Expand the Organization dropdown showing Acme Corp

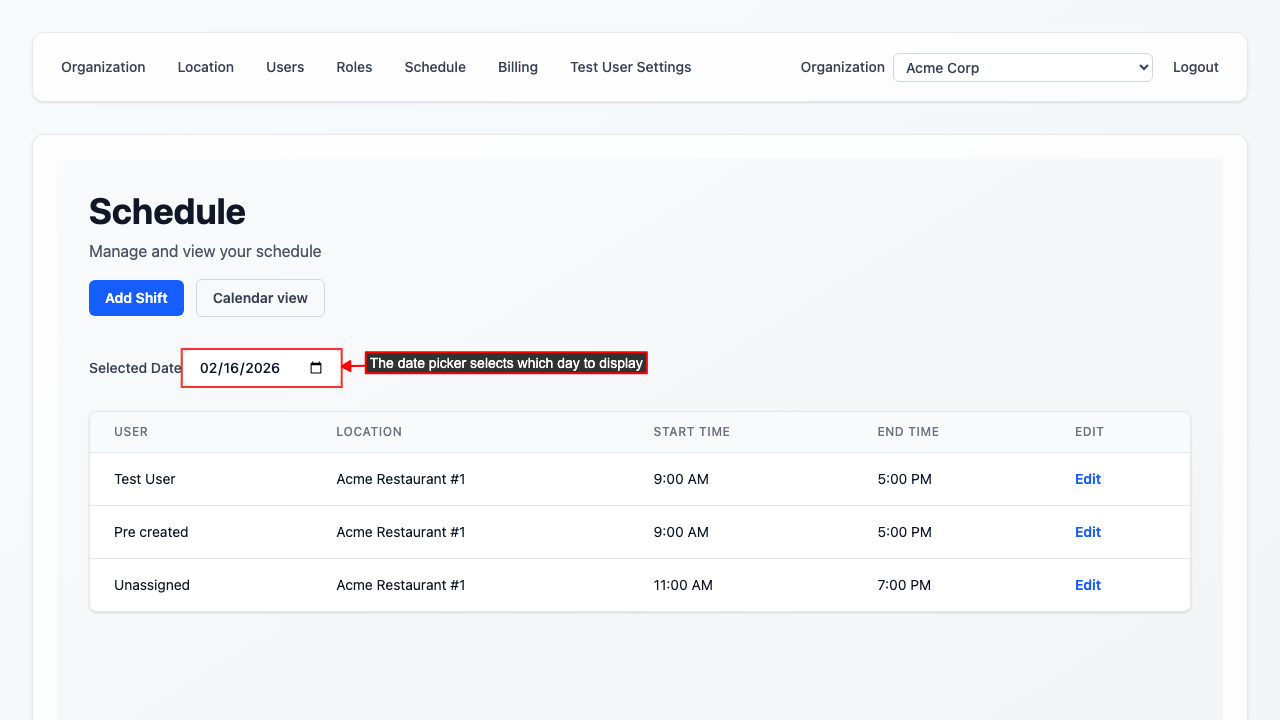tap(1022, 68)
